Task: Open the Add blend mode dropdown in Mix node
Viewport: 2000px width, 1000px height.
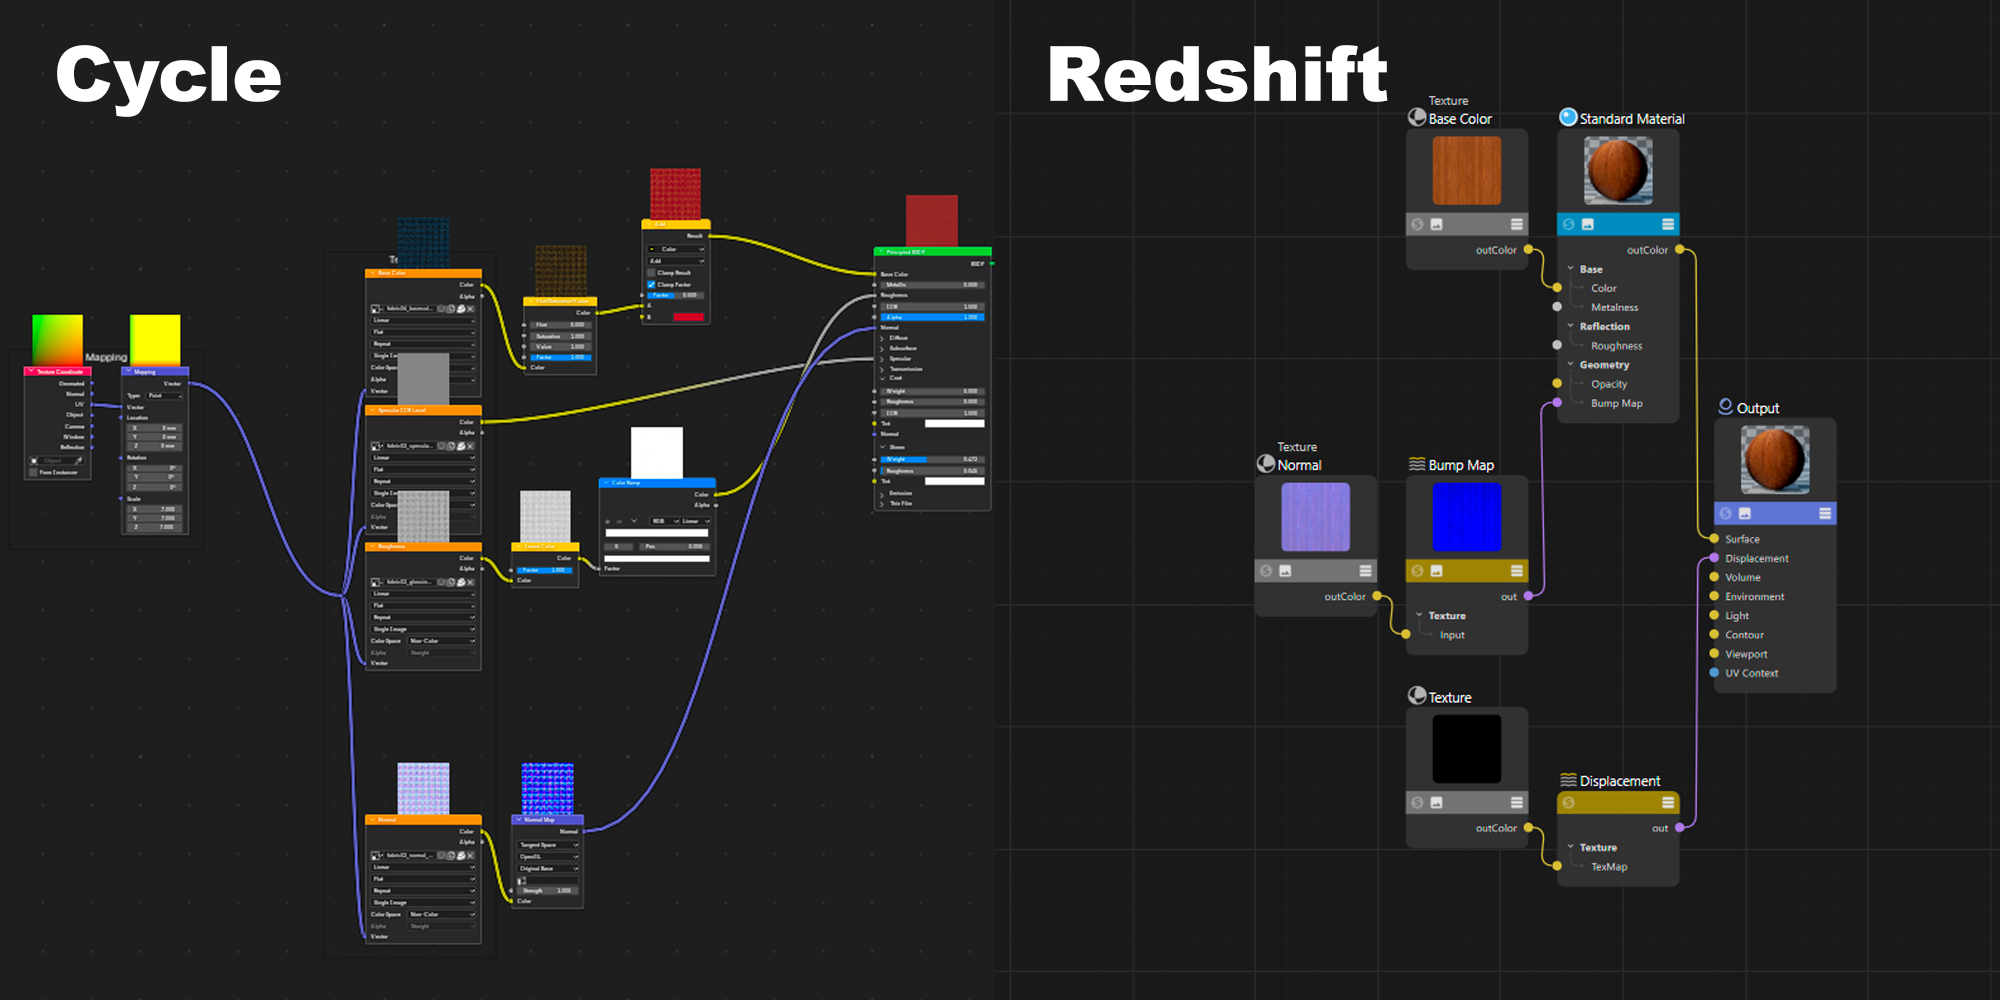Action: 676,261
